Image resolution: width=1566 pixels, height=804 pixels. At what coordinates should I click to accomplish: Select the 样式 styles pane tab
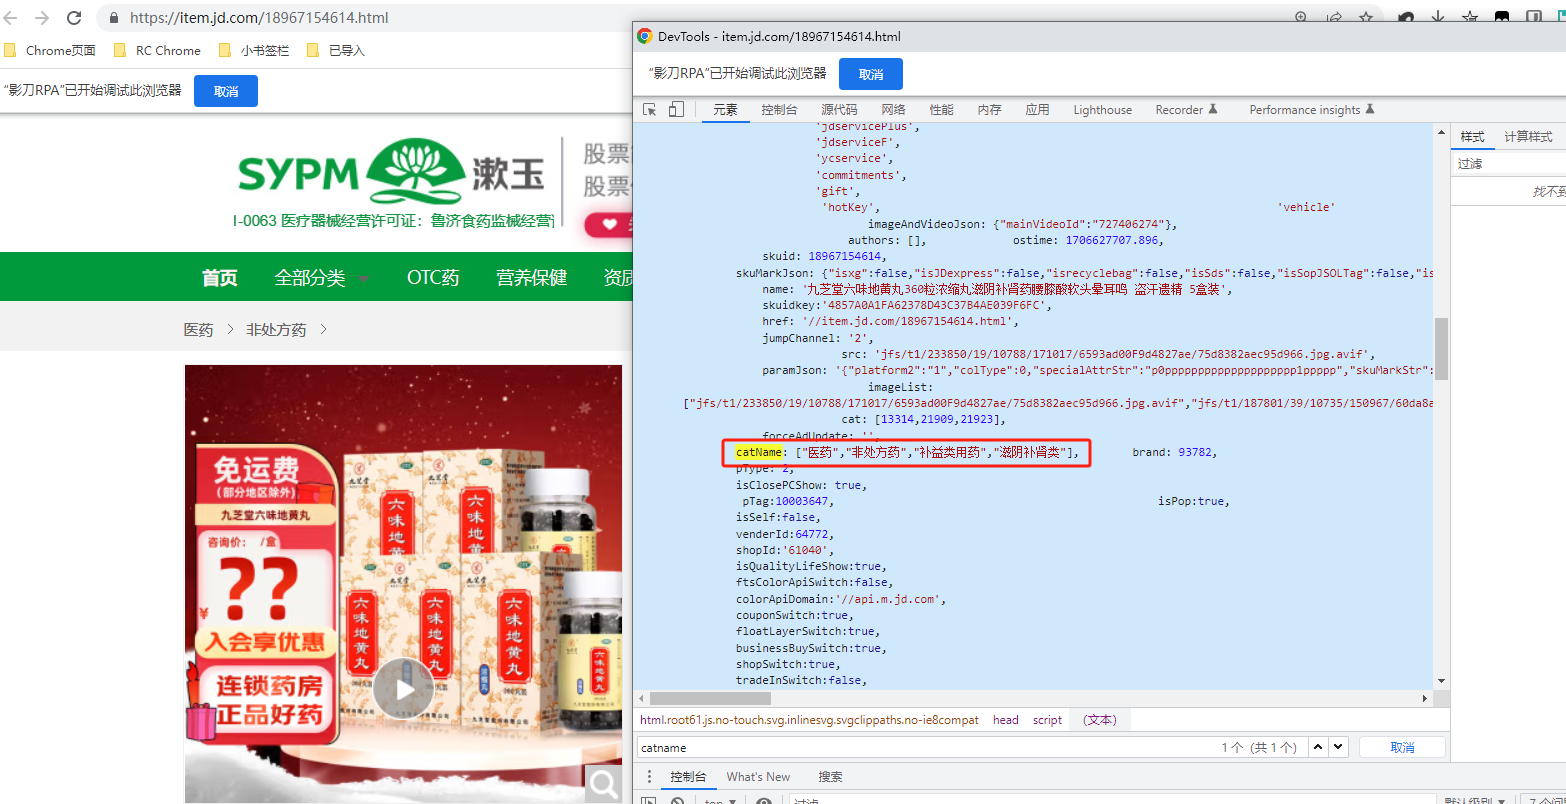tap(1472, 137)
